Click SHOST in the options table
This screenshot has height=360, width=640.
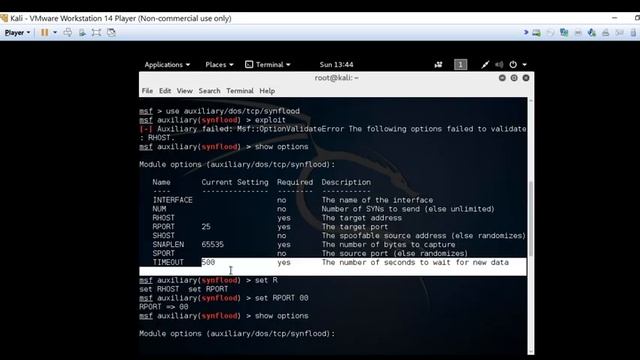point(163,236)
